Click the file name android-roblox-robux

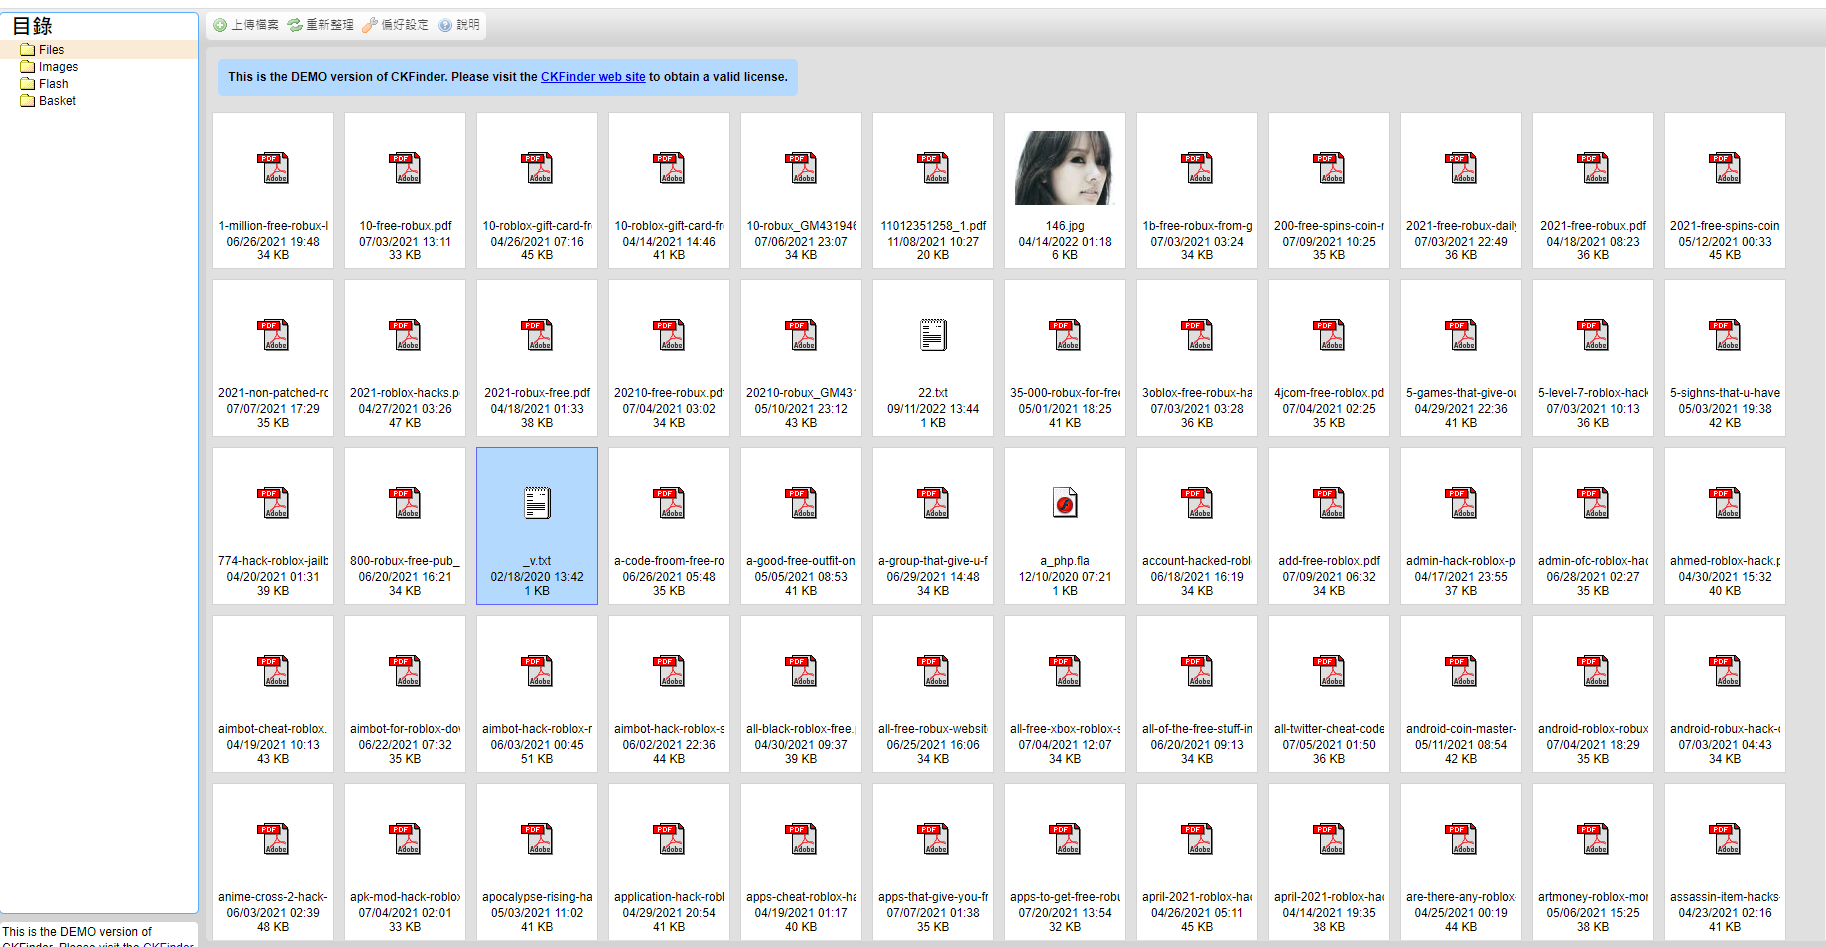click(x=1593, y=729)
